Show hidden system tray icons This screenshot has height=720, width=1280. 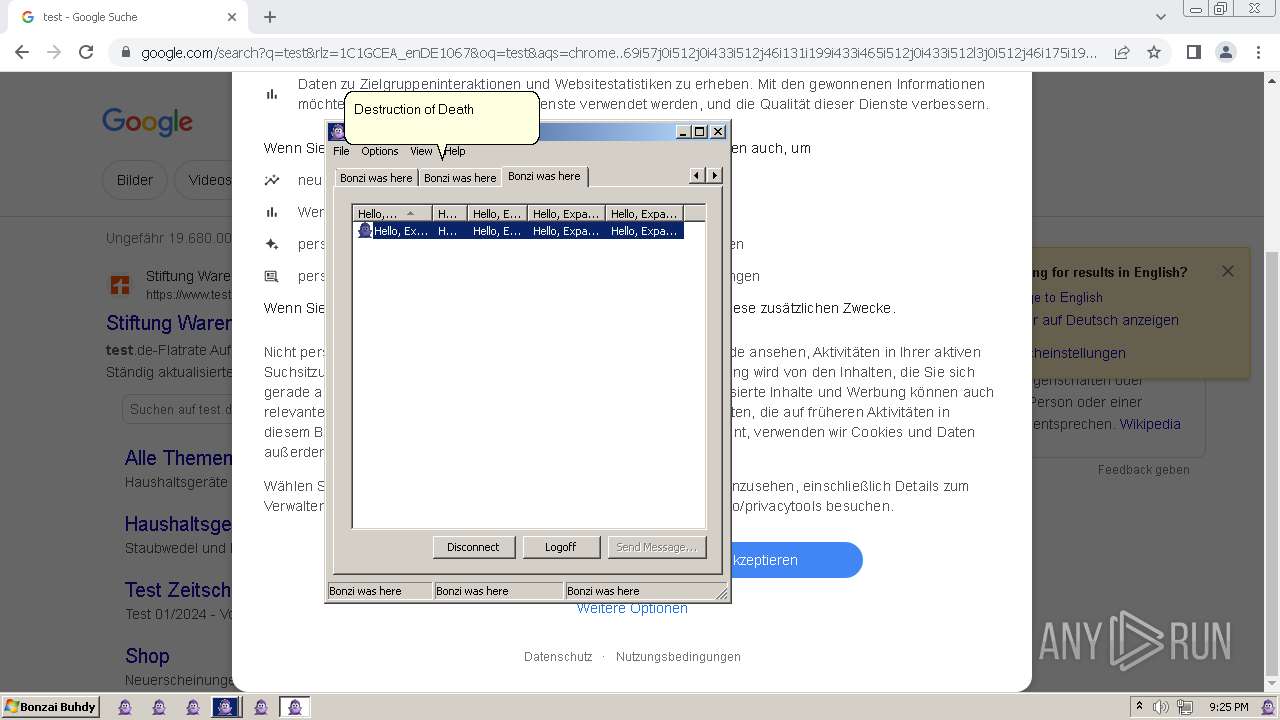(x=1139, y=707)
